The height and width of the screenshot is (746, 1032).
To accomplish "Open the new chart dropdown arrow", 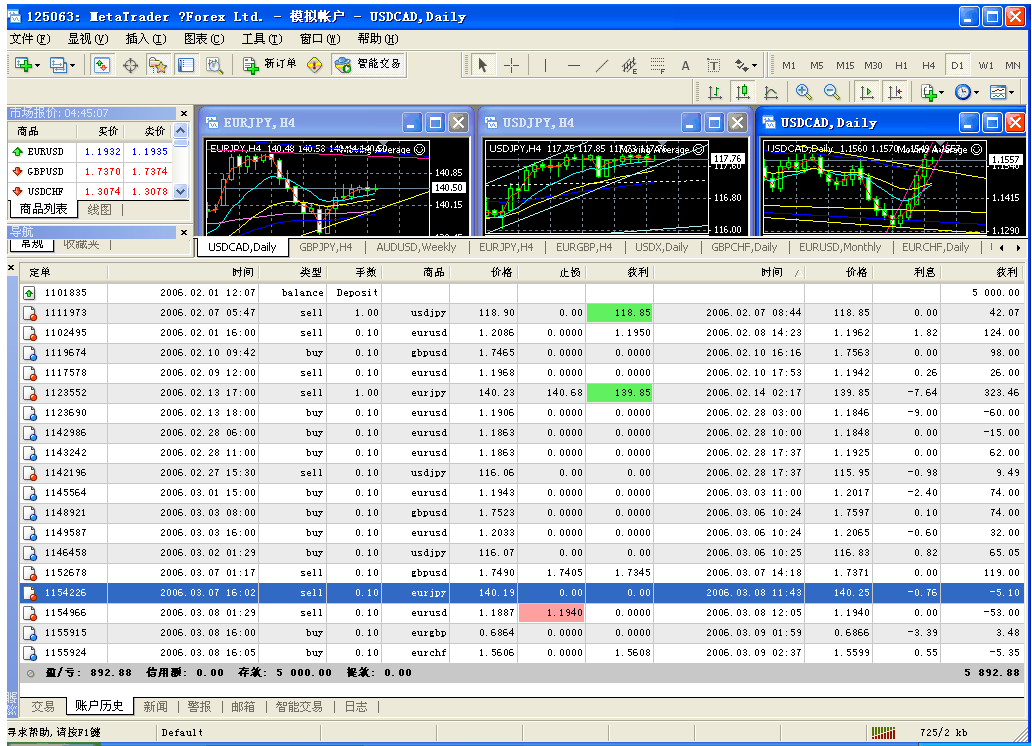I will 37,65.
